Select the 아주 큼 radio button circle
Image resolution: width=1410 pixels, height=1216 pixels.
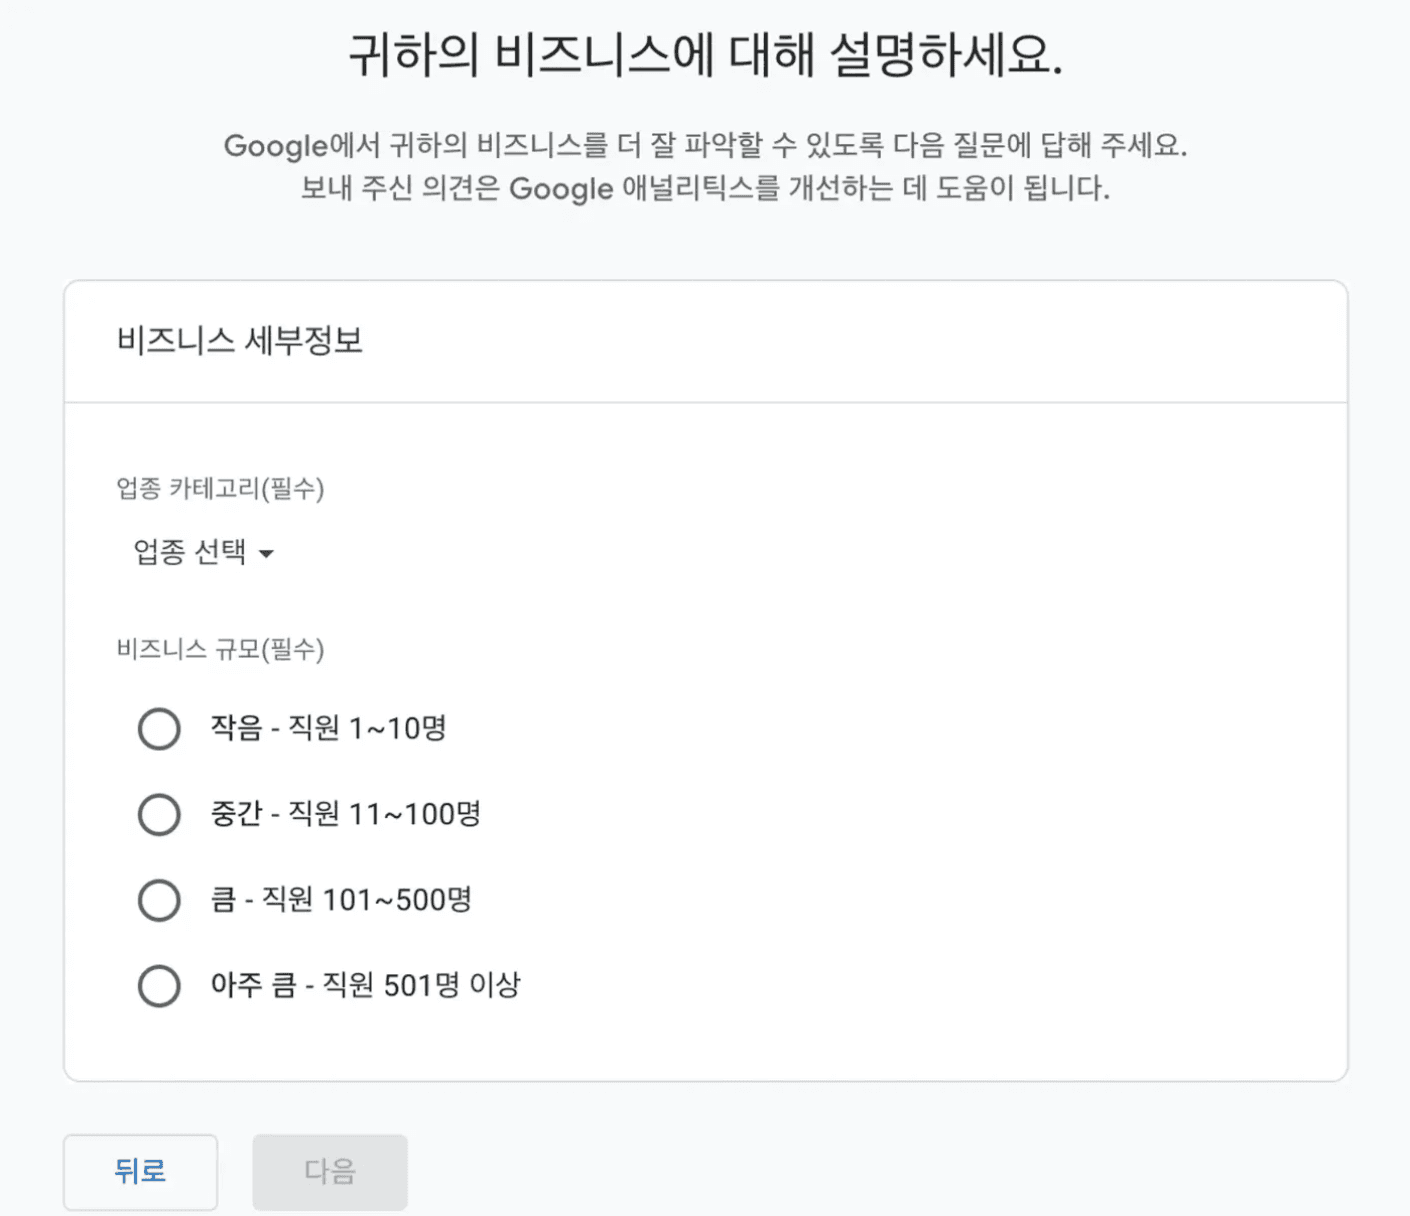pos(159,986)
